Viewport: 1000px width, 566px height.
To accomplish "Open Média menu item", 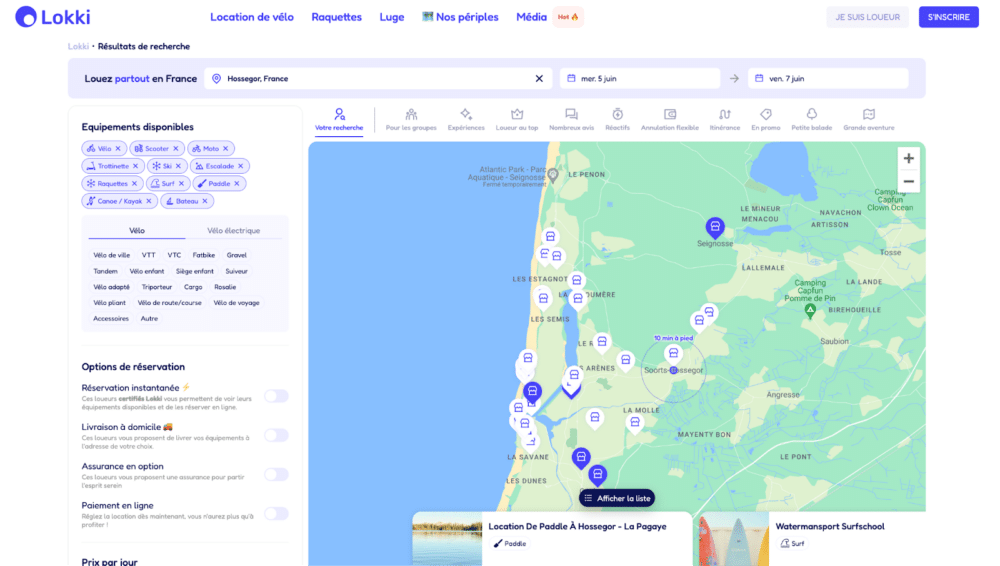I will pyautogui.click(x=531, y=17).
